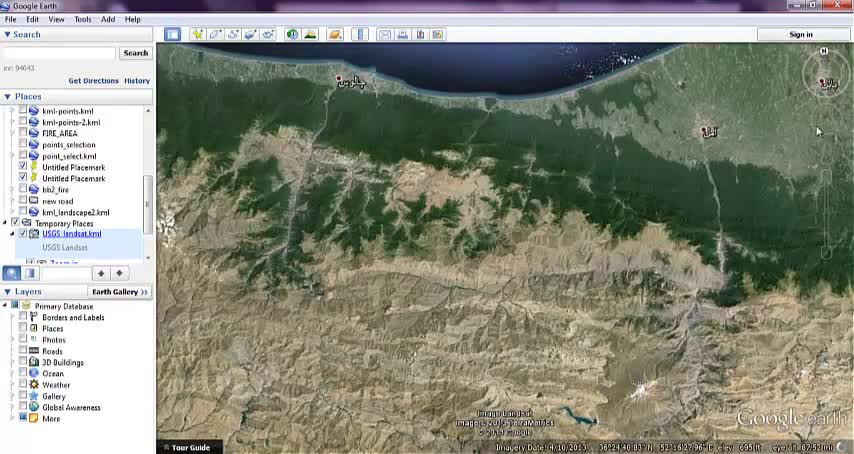Viewport: 854px width, 454px height.
Task: Click the USGS_landsat.kml link
Action: 71,234
